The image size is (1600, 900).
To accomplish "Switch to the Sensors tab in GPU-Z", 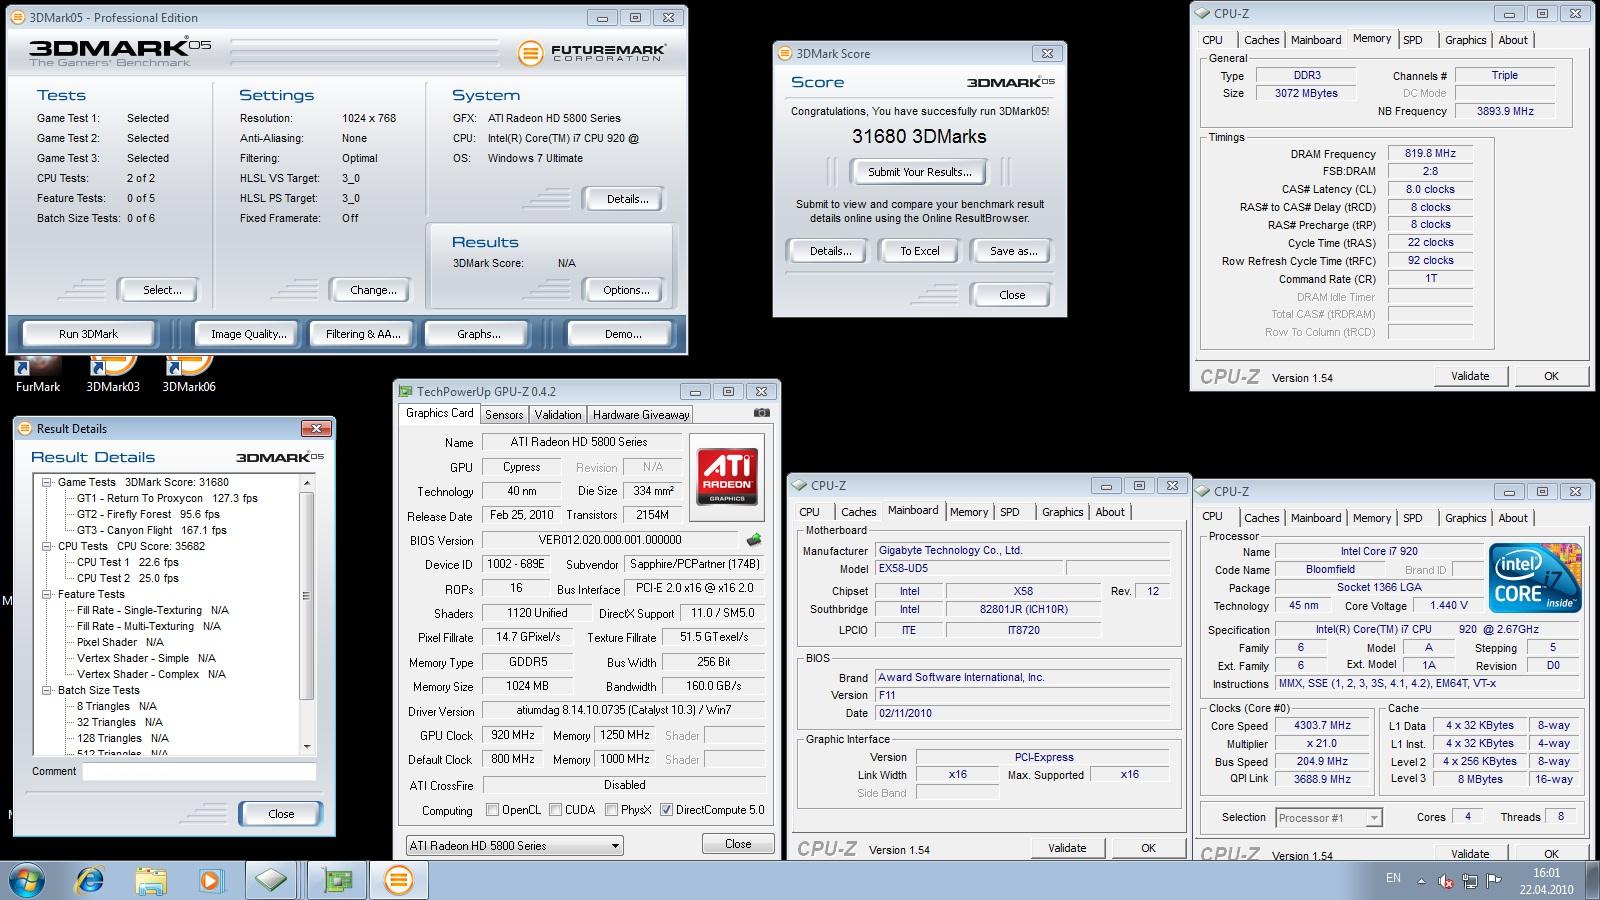I will click(504, 415).
